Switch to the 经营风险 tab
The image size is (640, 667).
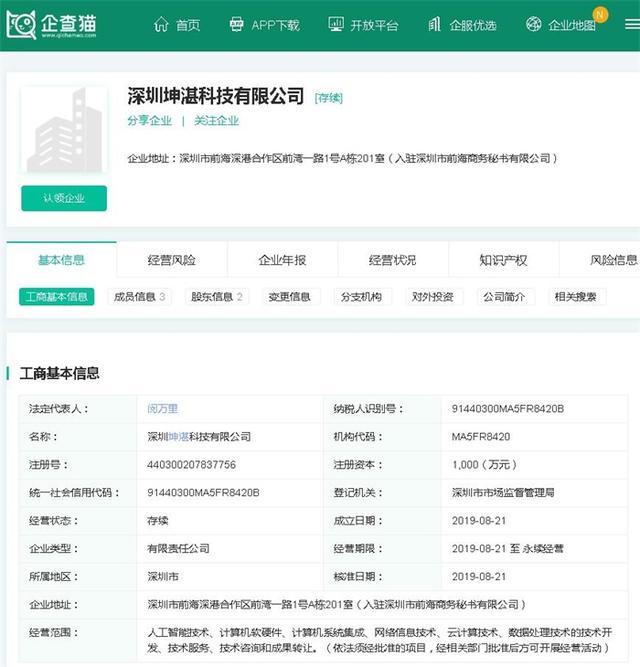click(172, 260)
